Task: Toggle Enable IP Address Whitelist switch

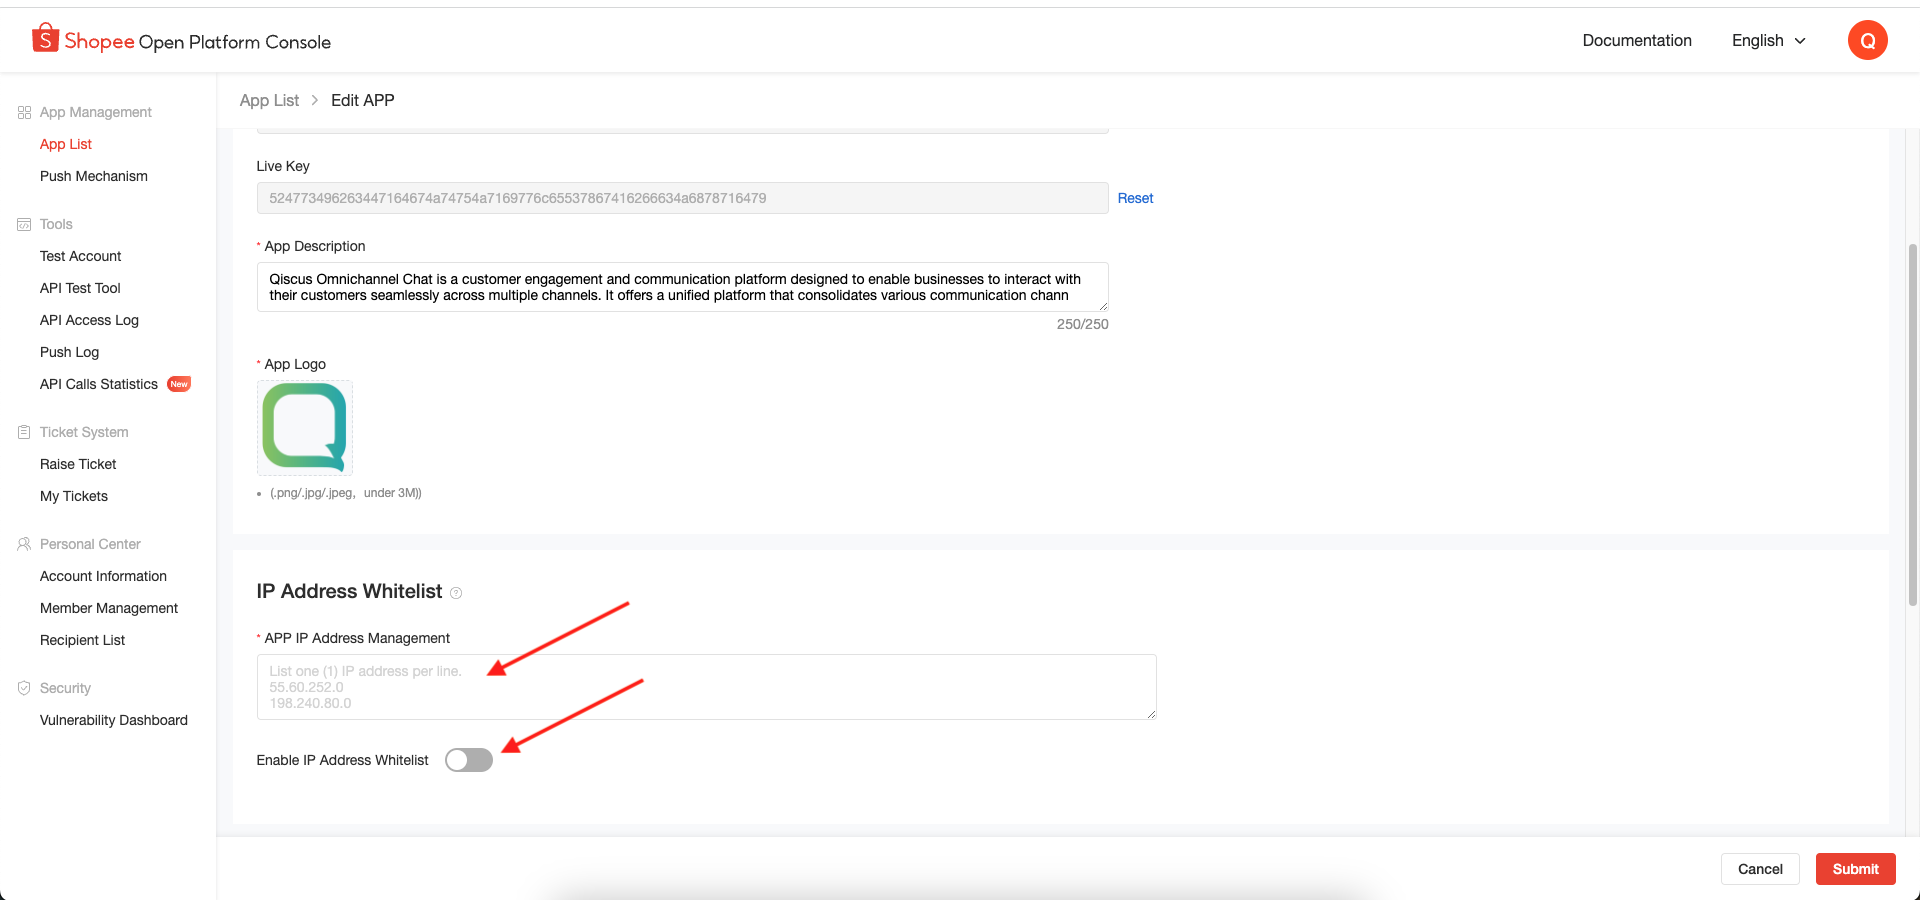Action: tap(469, 760)
